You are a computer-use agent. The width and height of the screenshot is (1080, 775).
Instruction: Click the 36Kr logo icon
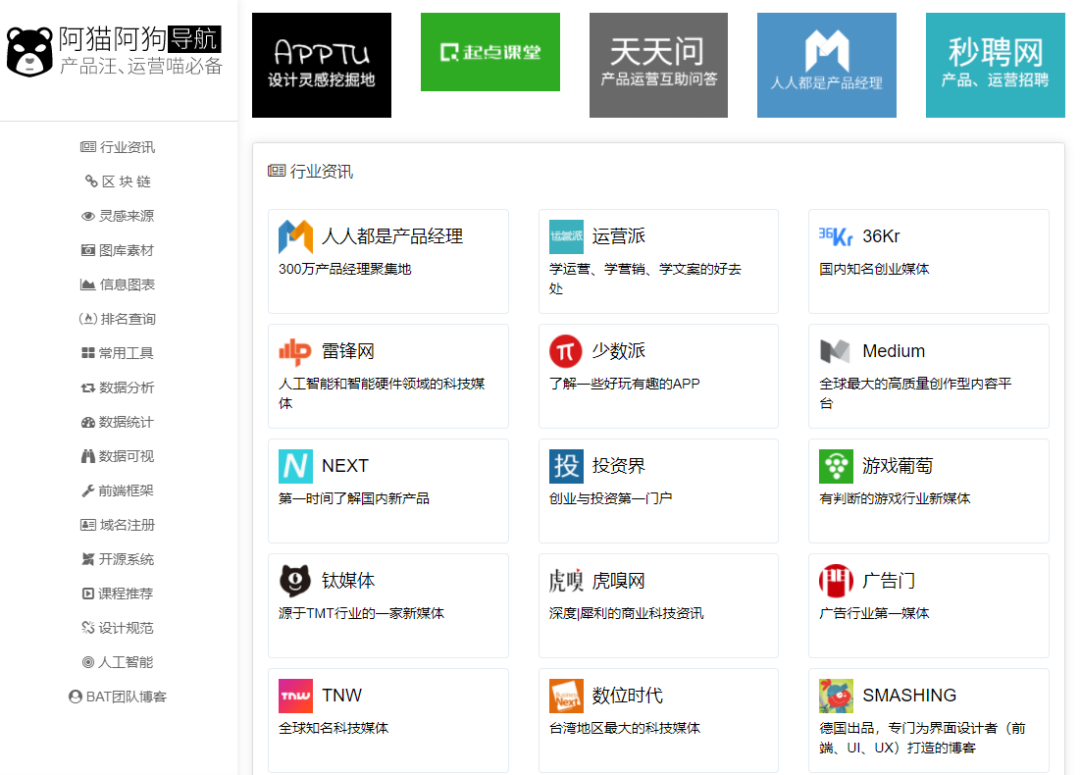pyautogui.click(x=836, y=236)
